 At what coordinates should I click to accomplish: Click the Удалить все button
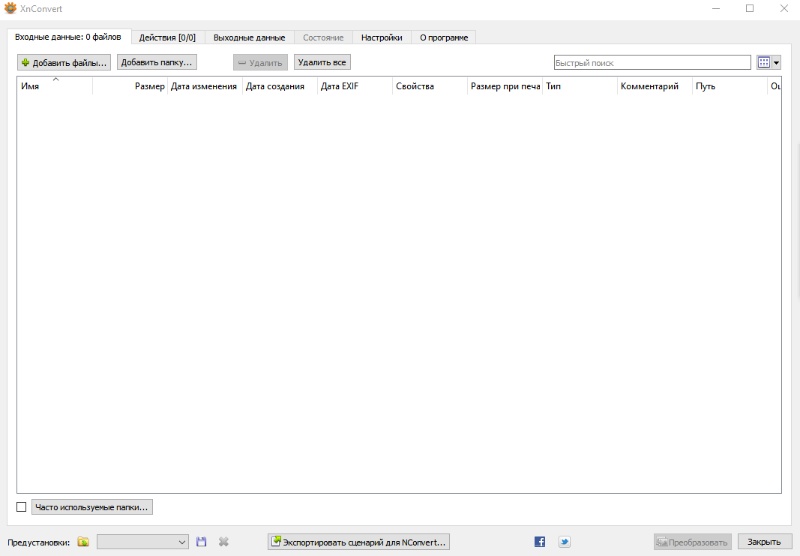(322, 62)
